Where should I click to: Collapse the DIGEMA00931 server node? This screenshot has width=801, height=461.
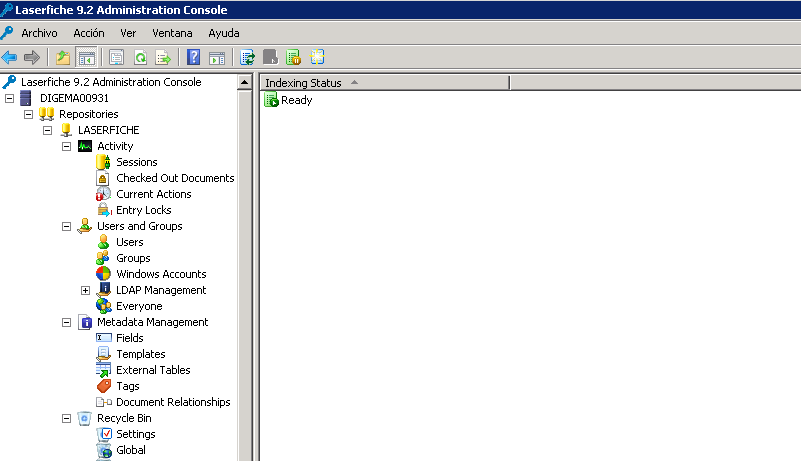pyautogui.click(x=9, y=98)
